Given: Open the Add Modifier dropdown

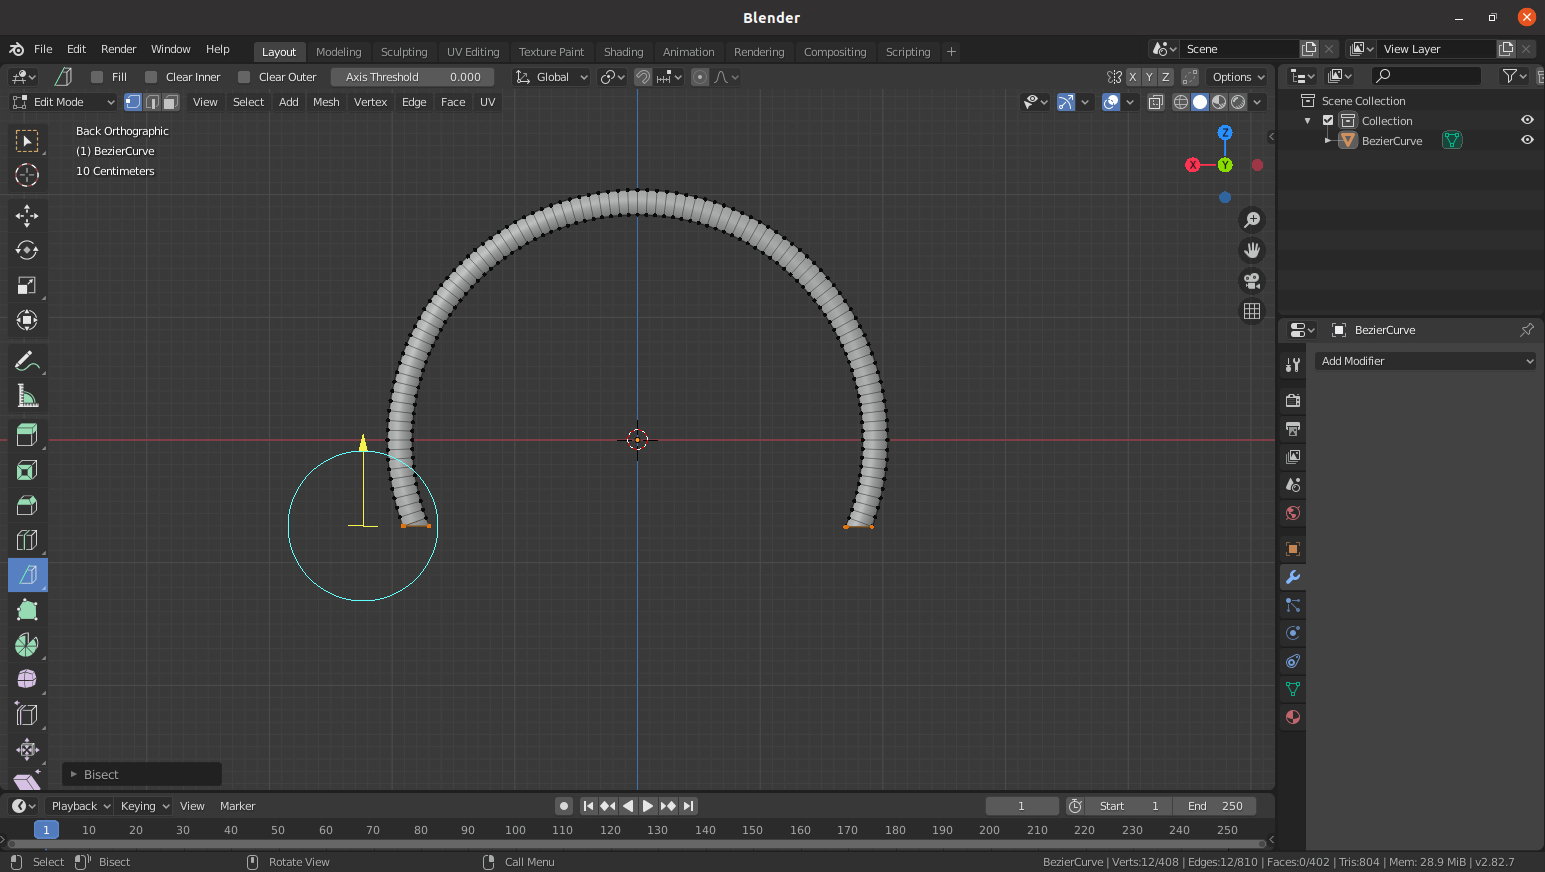Looking at the screenshot, I should [x=1425, y=361].
